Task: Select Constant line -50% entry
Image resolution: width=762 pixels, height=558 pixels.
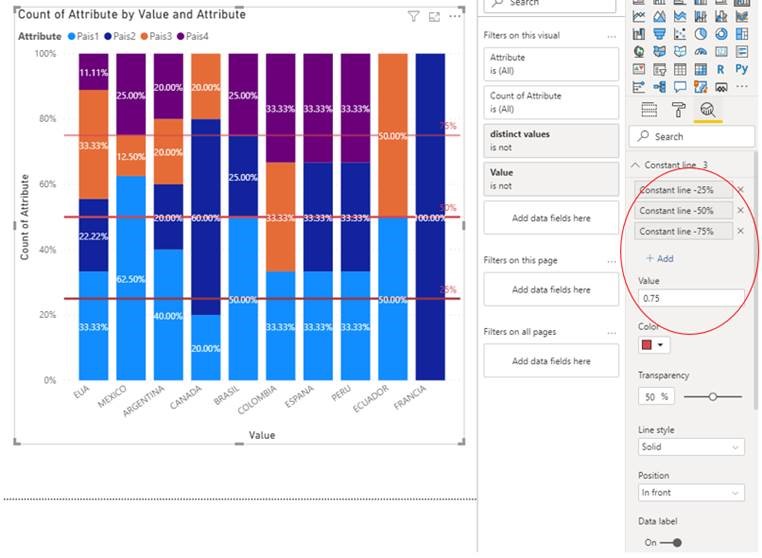Action: pyautogui.click(x=684, y=211)
